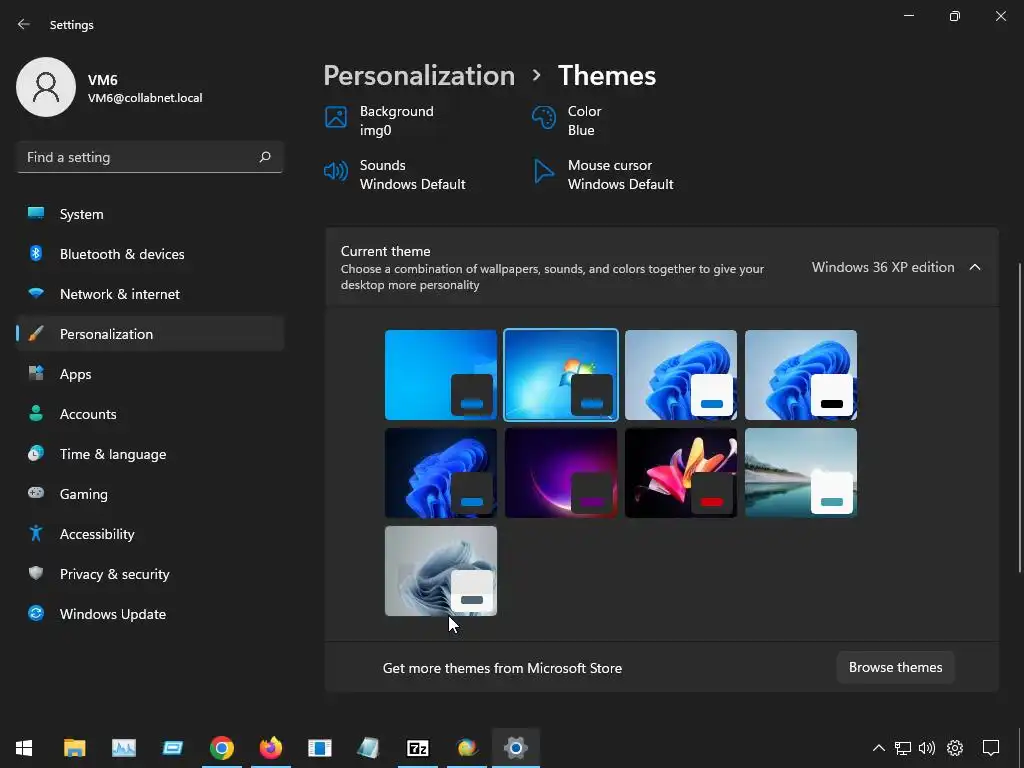The image size is (1024, 768).
Task: Open the blue window app on taskbar
Action: tap(172, 748)
